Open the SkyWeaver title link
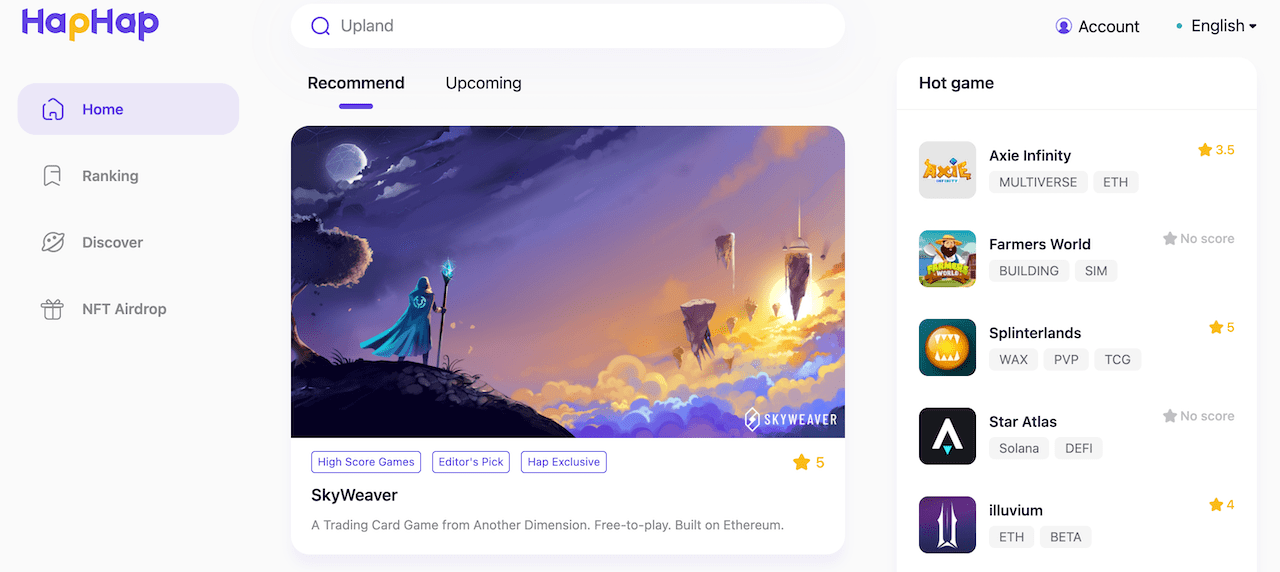 point(354,495)
